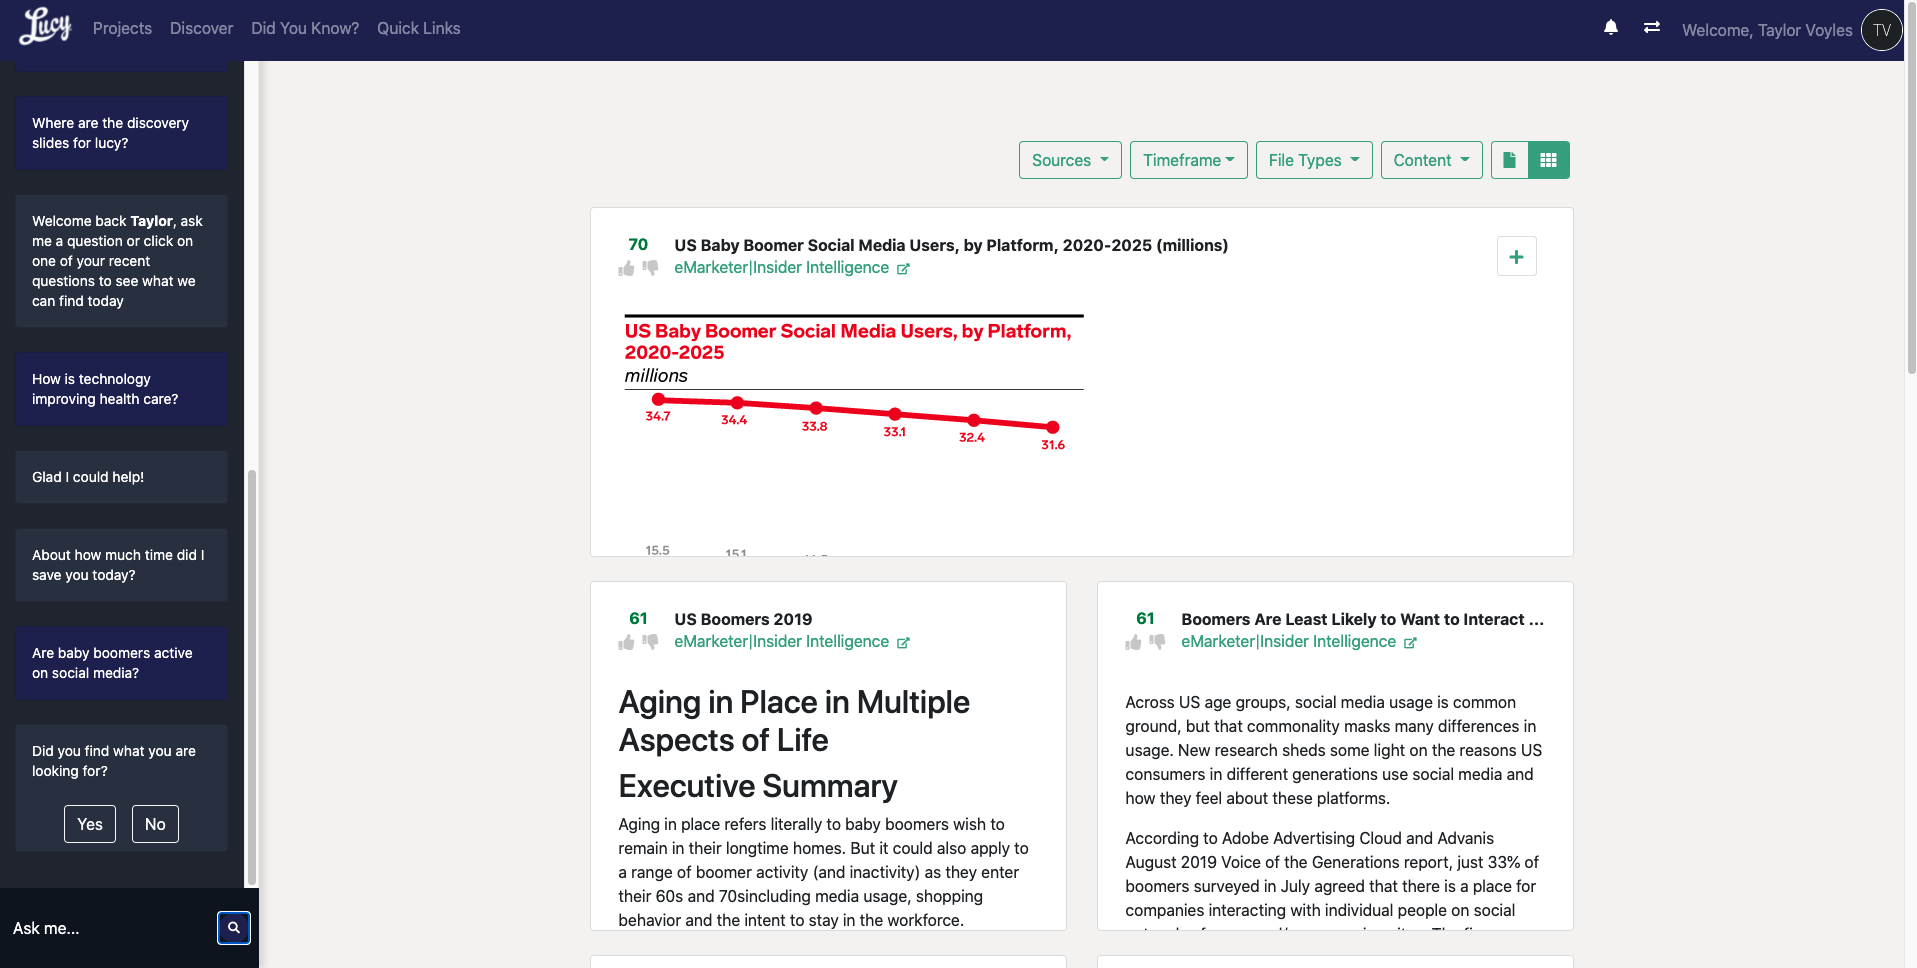Screen dimensions: 1917x968
Task: Click the Welcome, Taylor Voyles text
Action: [1767, 30]
